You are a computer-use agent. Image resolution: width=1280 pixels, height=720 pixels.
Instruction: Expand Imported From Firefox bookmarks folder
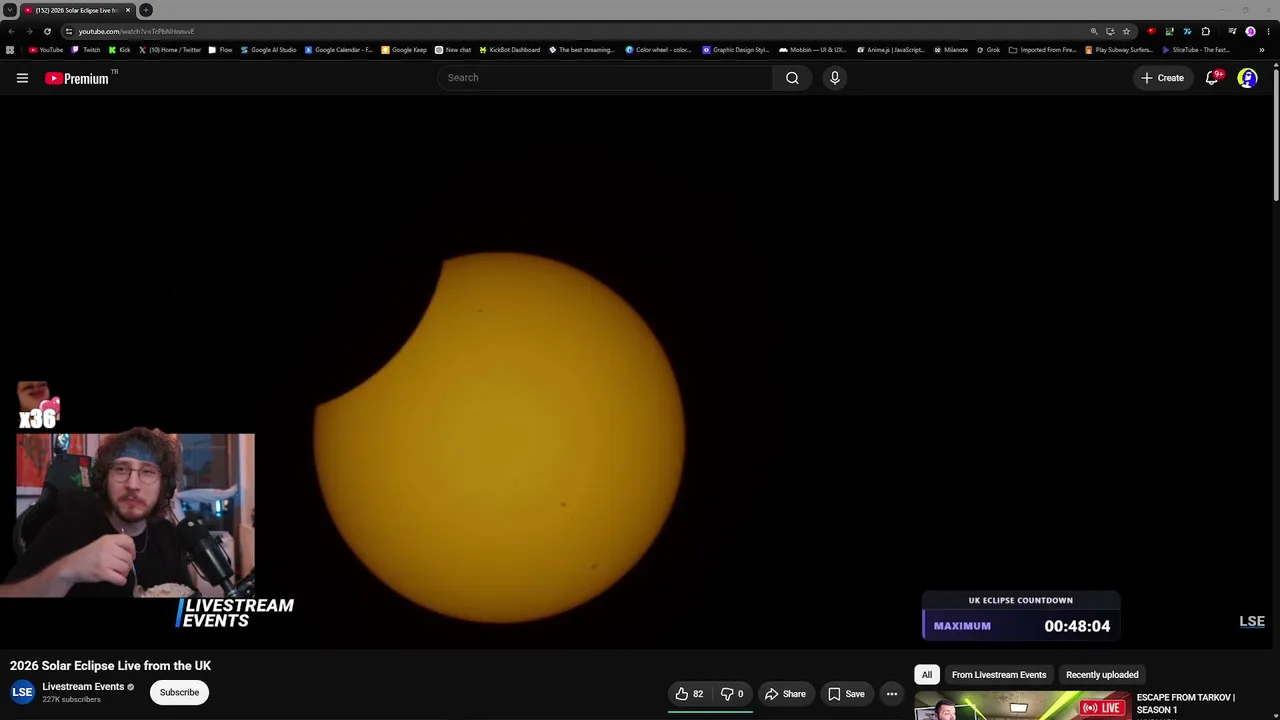1043,50
